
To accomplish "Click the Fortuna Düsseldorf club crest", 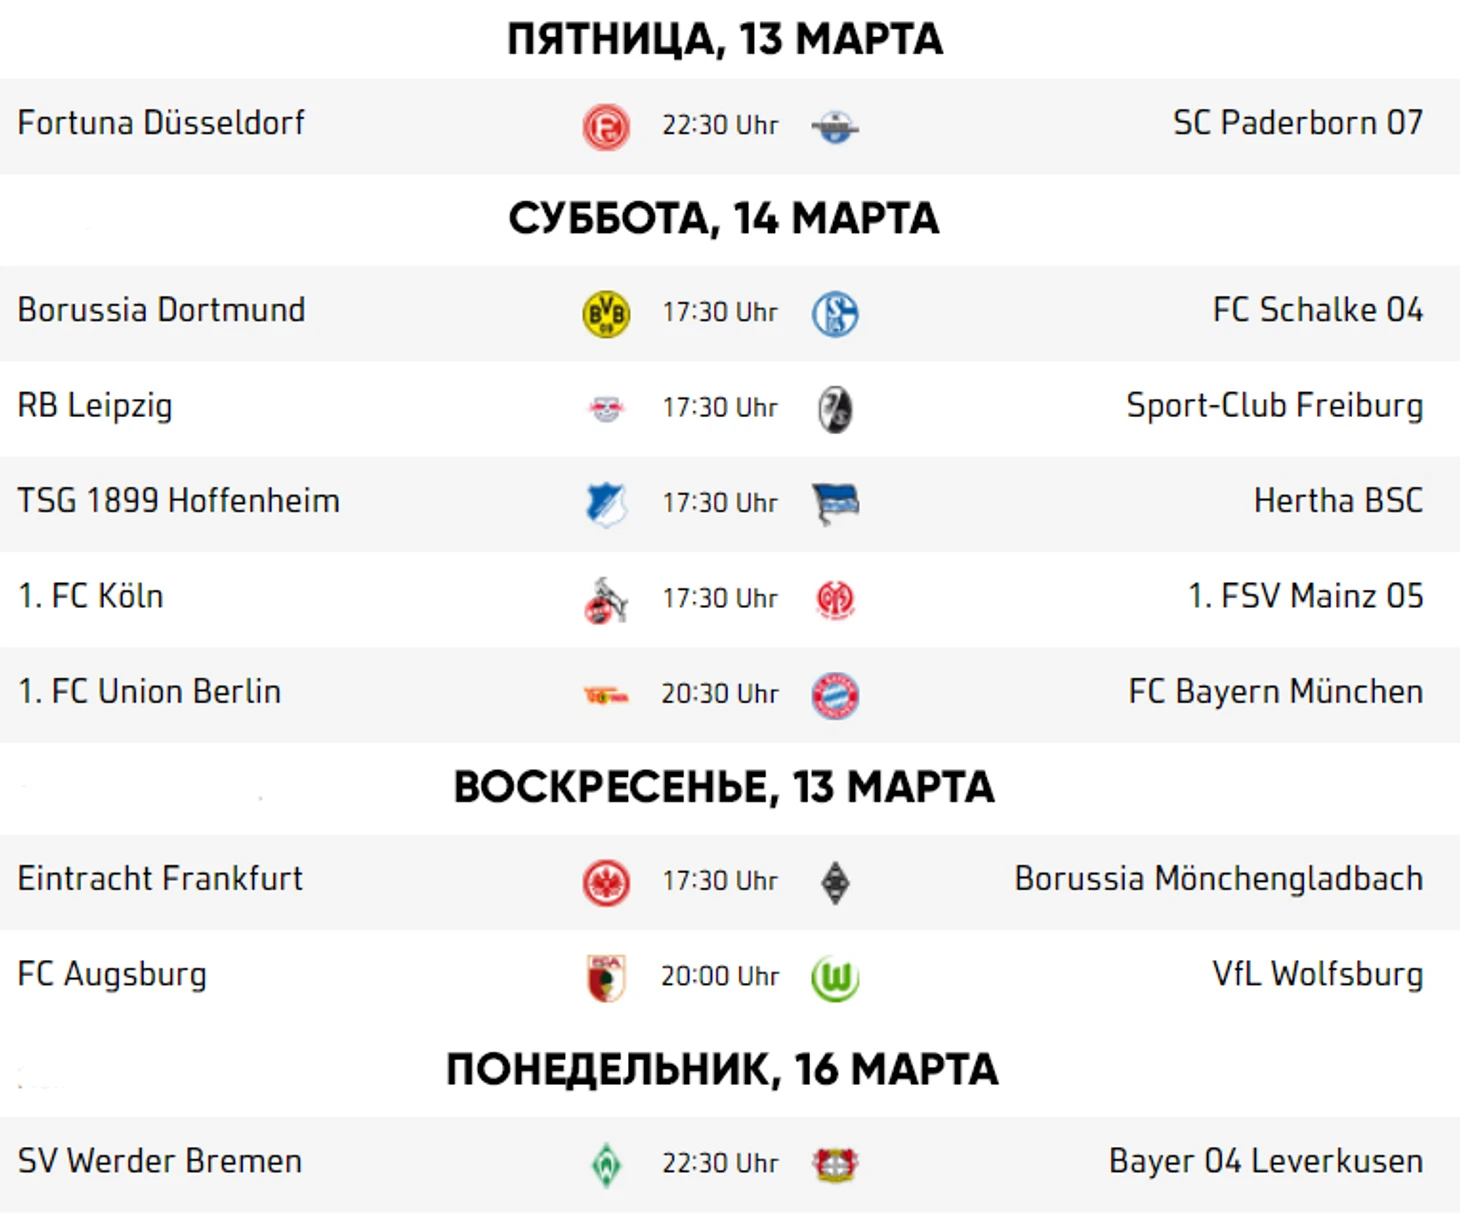I will 606,127.
